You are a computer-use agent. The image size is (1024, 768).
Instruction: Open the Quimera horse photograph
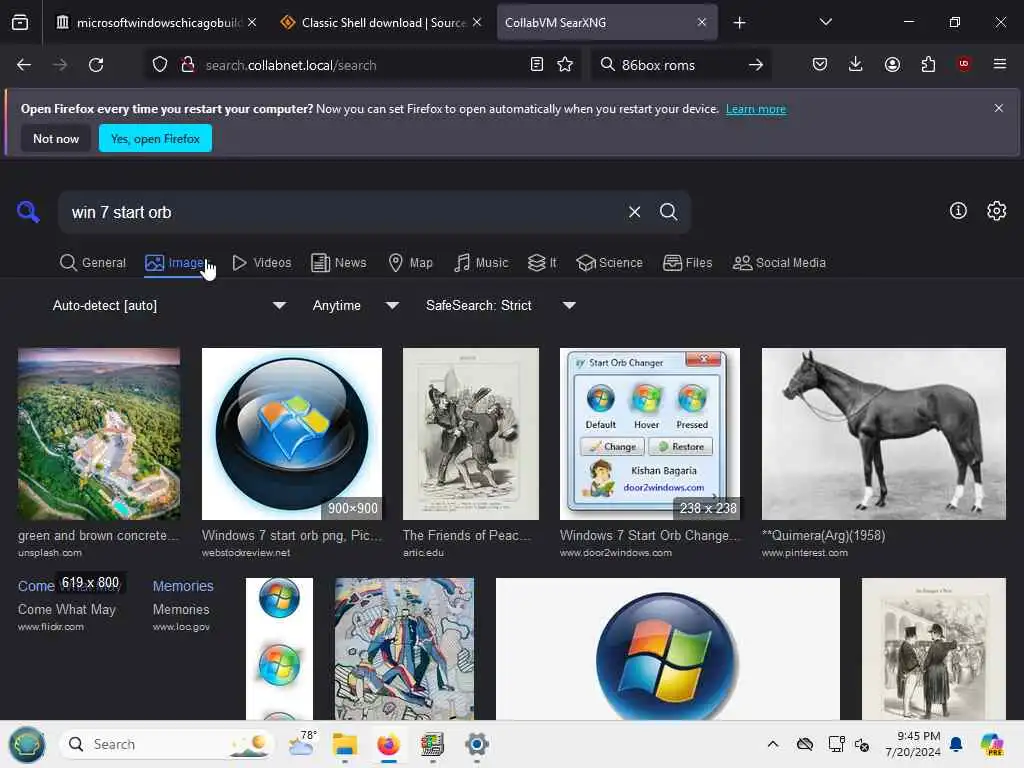tap(884, 434)
